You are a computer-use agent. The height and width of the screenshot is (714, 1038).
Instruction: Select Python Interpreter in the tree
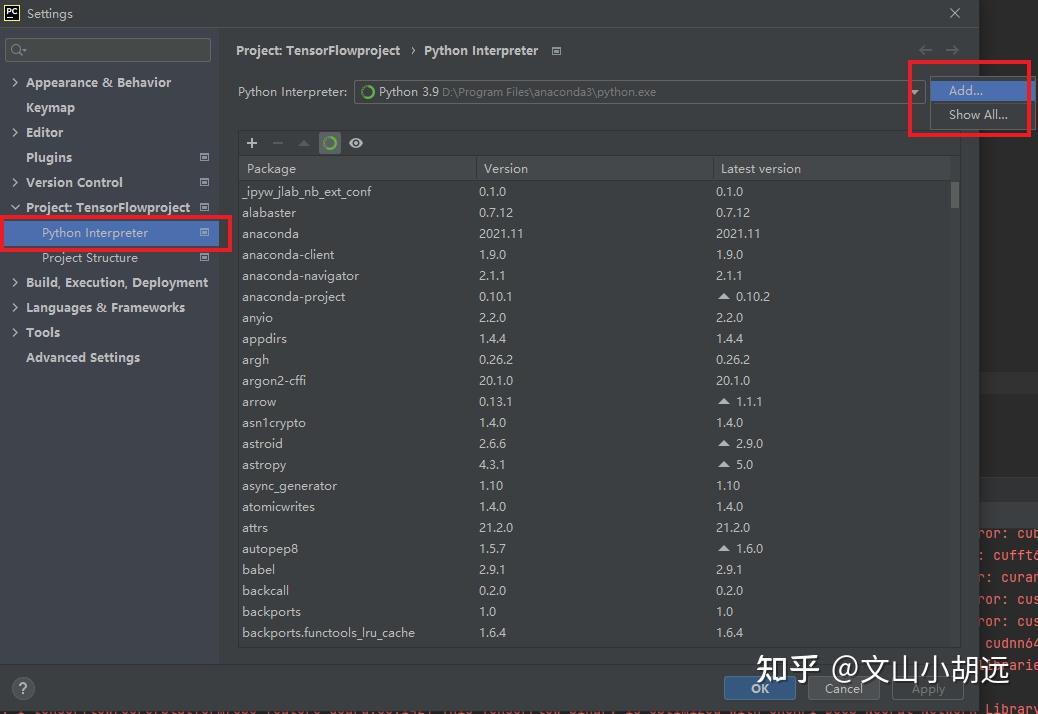(x=111, y=232)
